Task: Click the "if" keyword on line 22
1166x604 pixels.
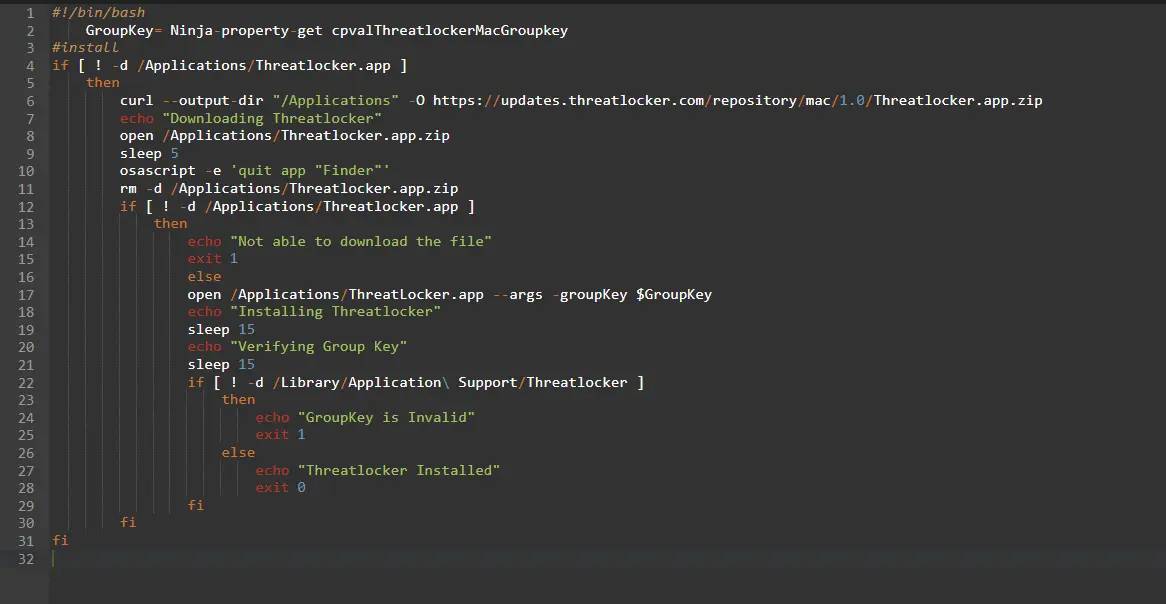Action: pos(196,382)
